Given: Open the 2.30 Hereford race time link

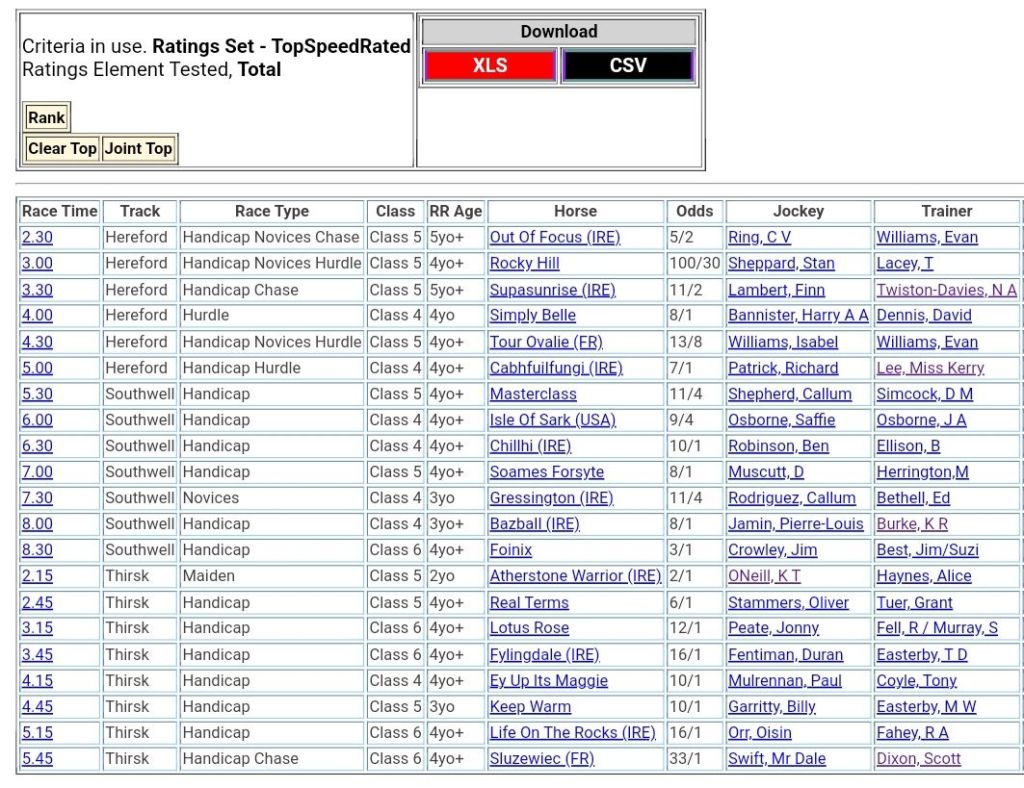Looking at the screenshot, I should coord(37,238).
